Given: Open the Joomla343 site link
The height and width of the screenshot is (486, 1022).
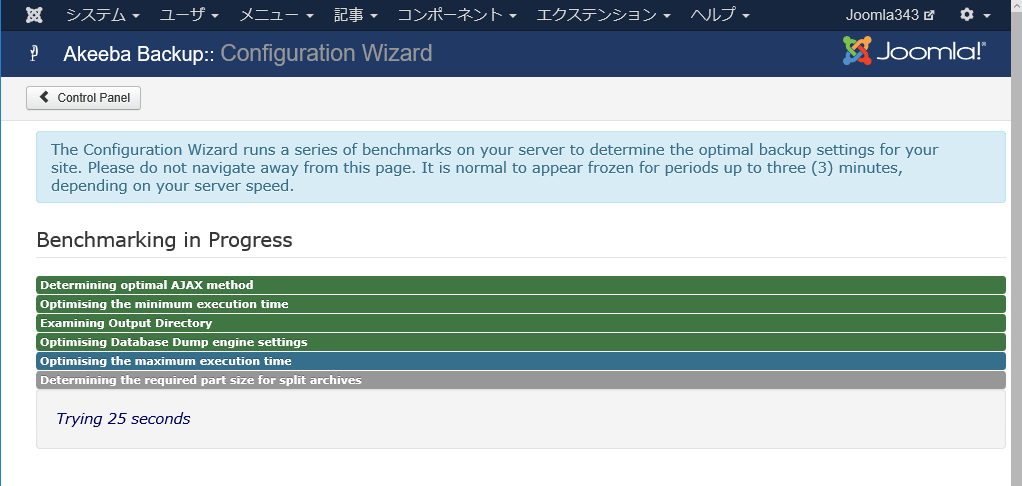Looking at the screenshot, I should (890, 15).
